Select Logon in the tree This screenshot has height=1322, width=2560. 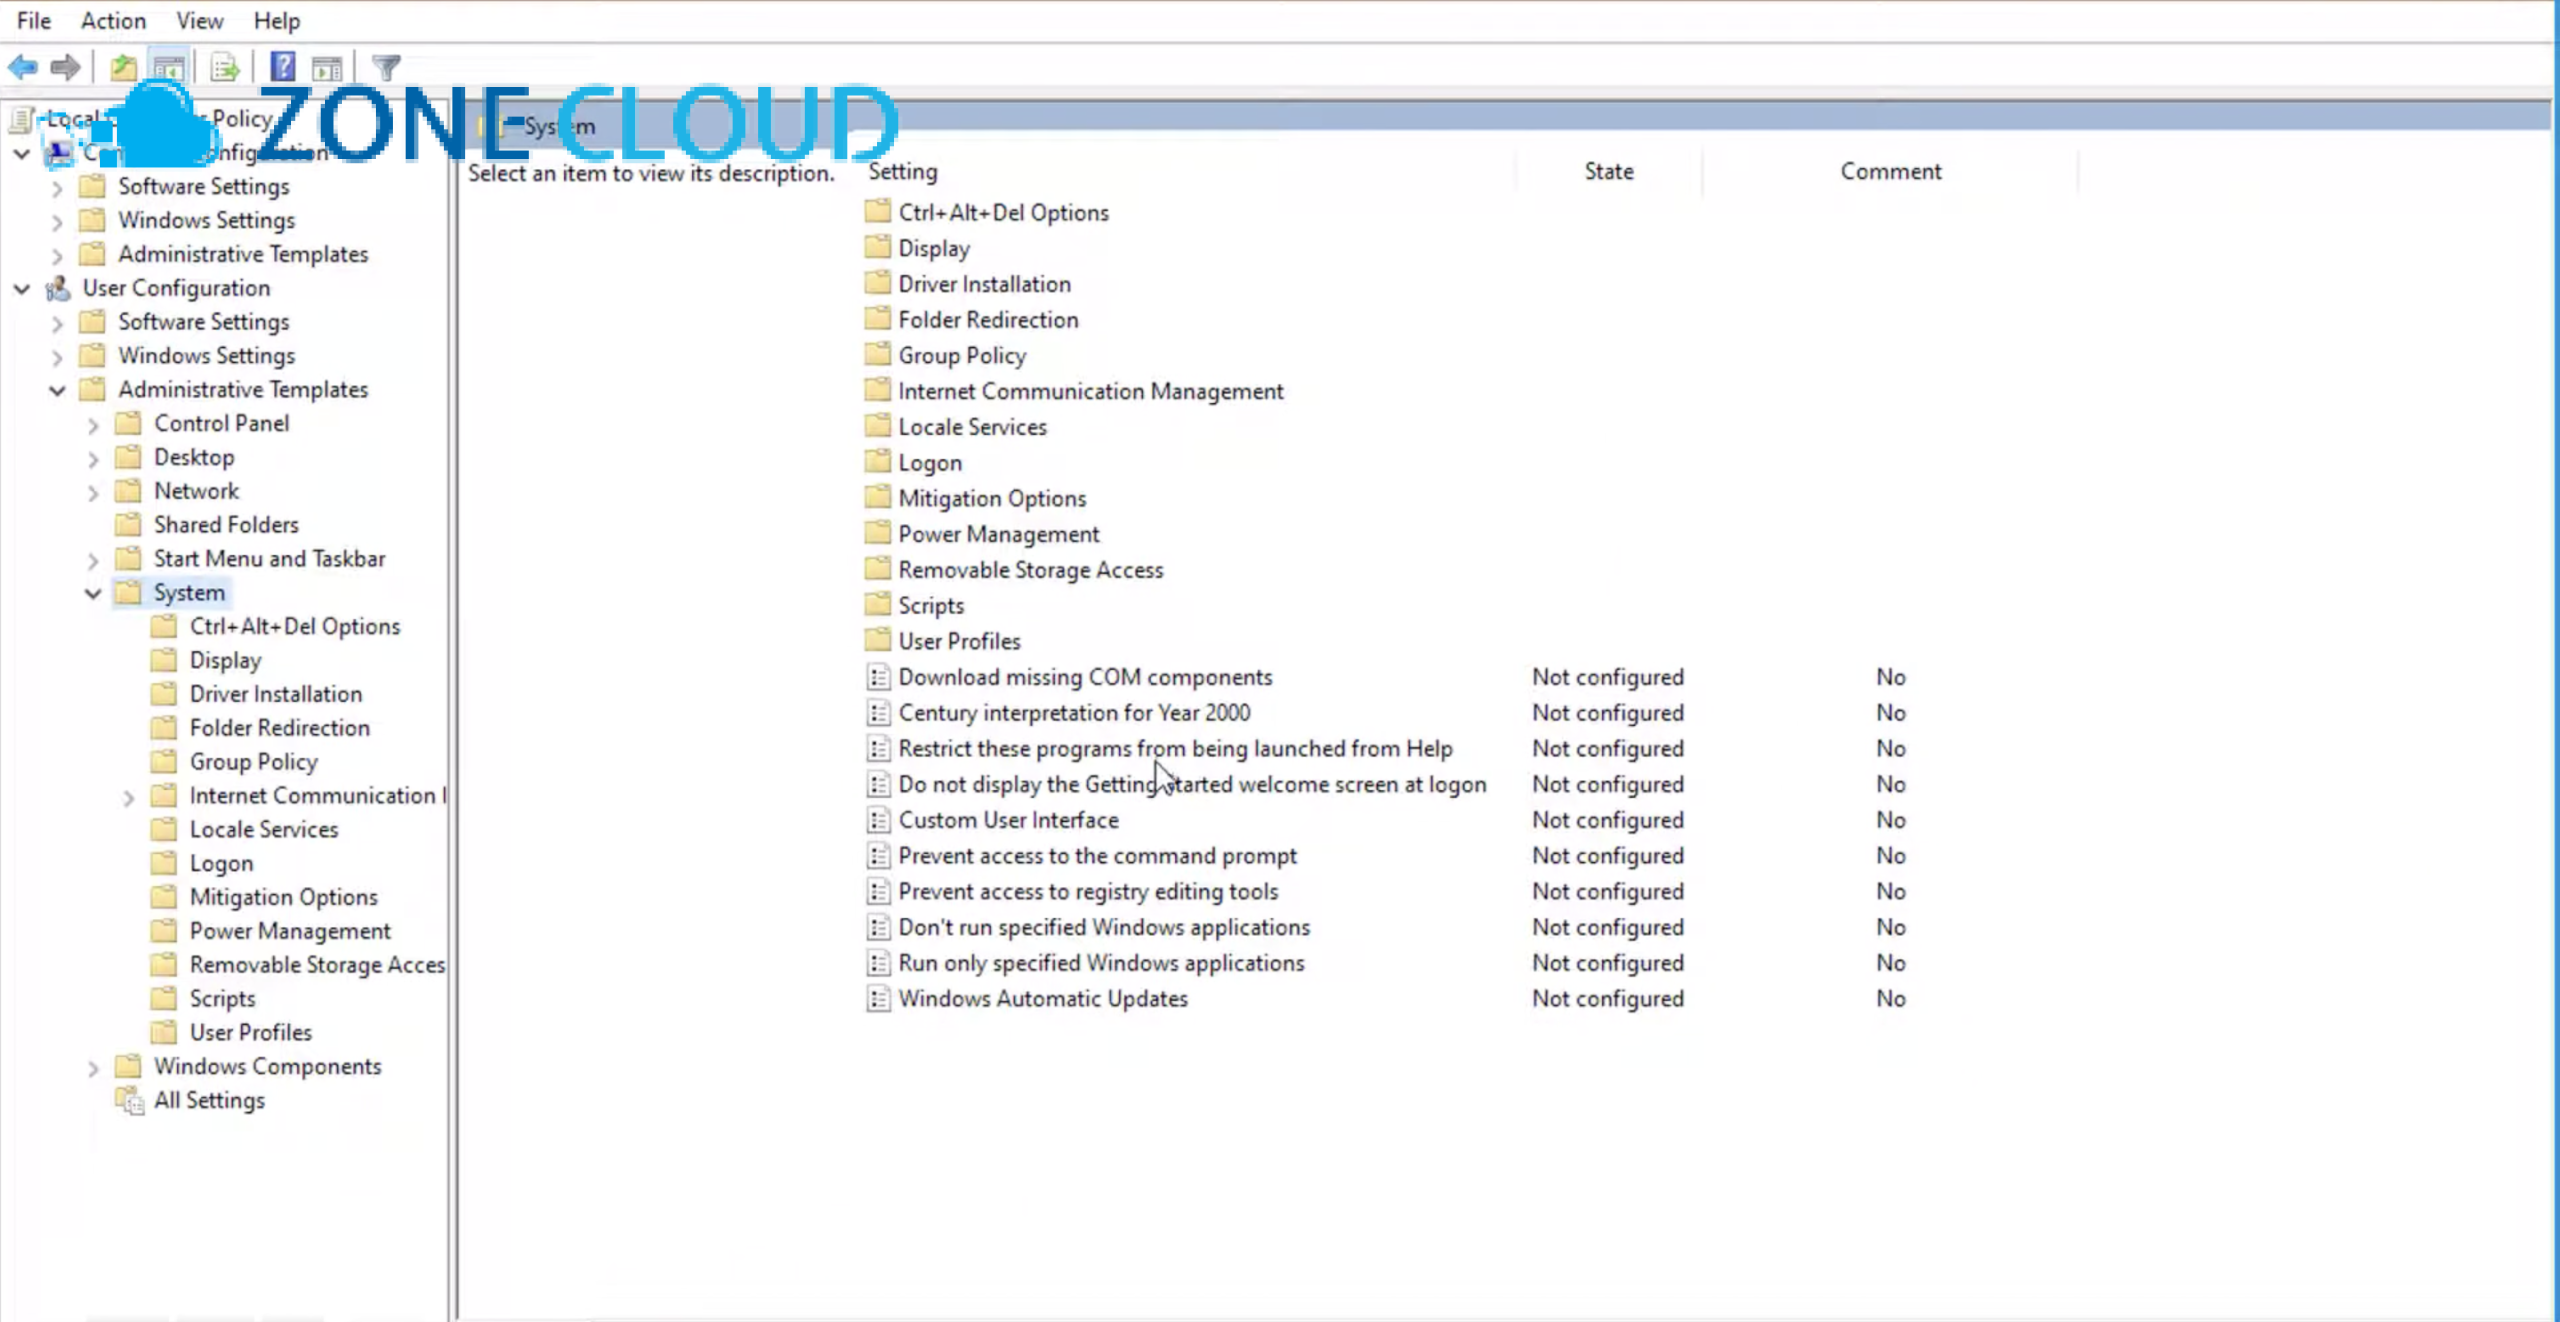[221, 863]
